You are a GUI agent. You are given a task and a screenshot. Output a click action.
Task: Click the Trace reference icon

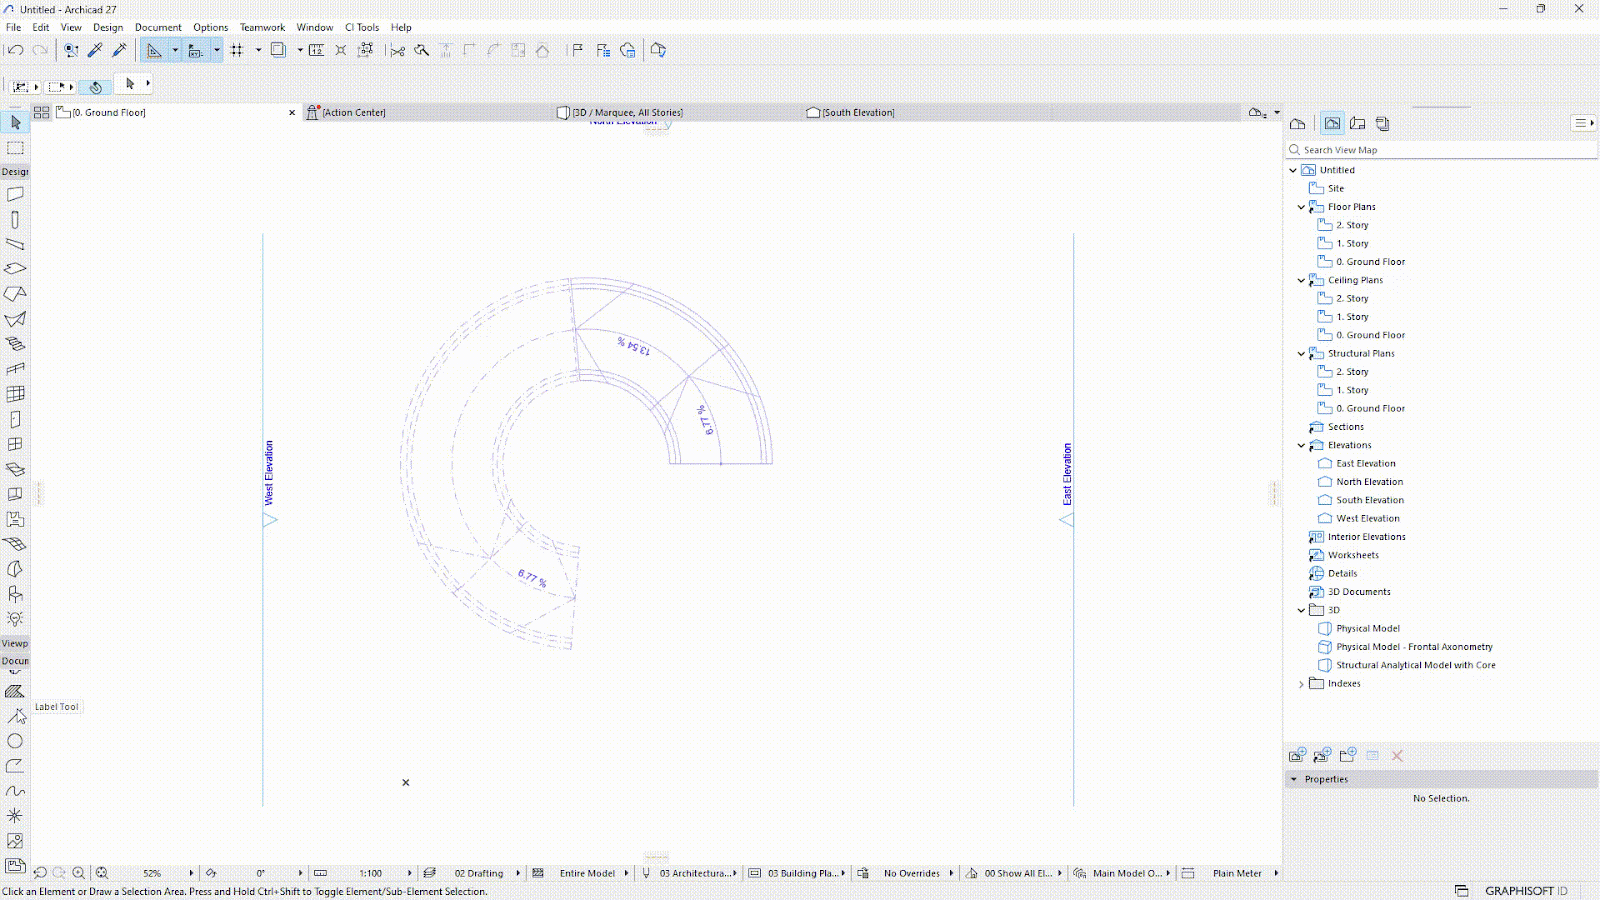pos(279,50)
